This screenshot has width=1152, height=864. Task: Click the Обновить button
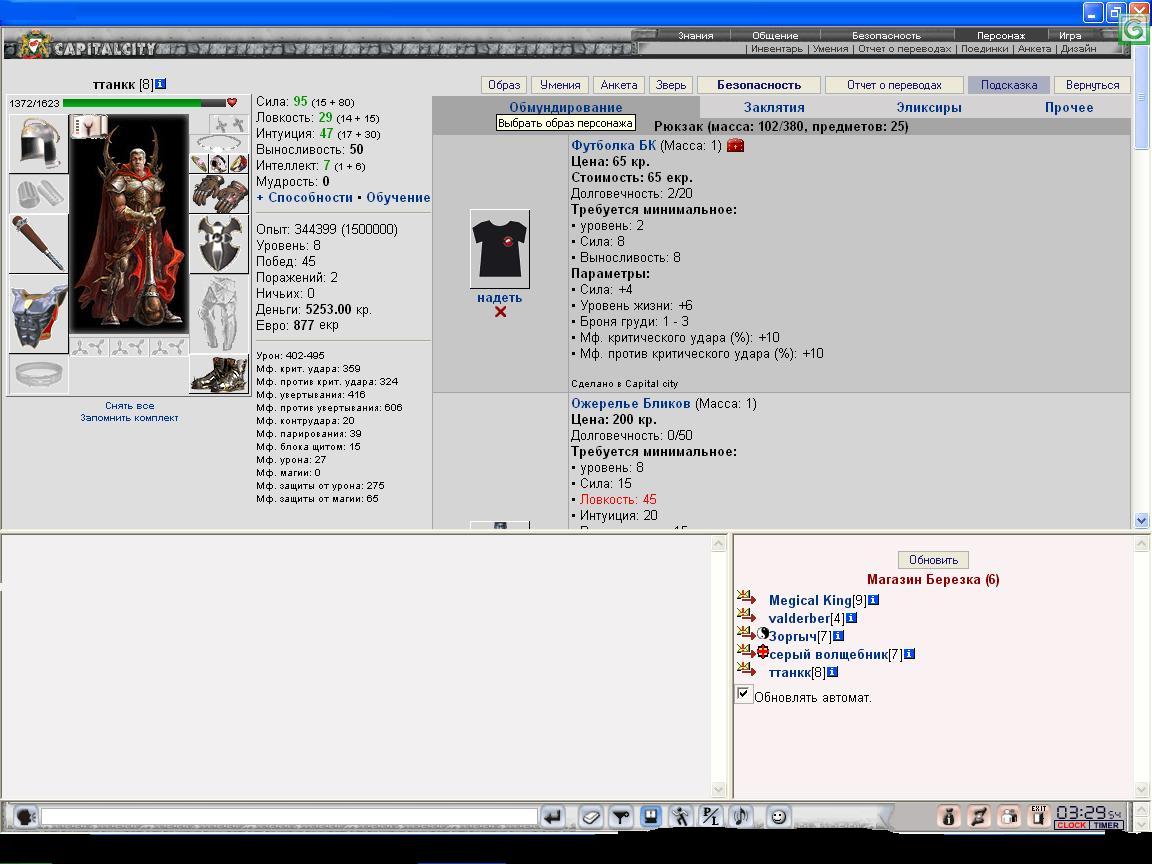tap(933, 560)
